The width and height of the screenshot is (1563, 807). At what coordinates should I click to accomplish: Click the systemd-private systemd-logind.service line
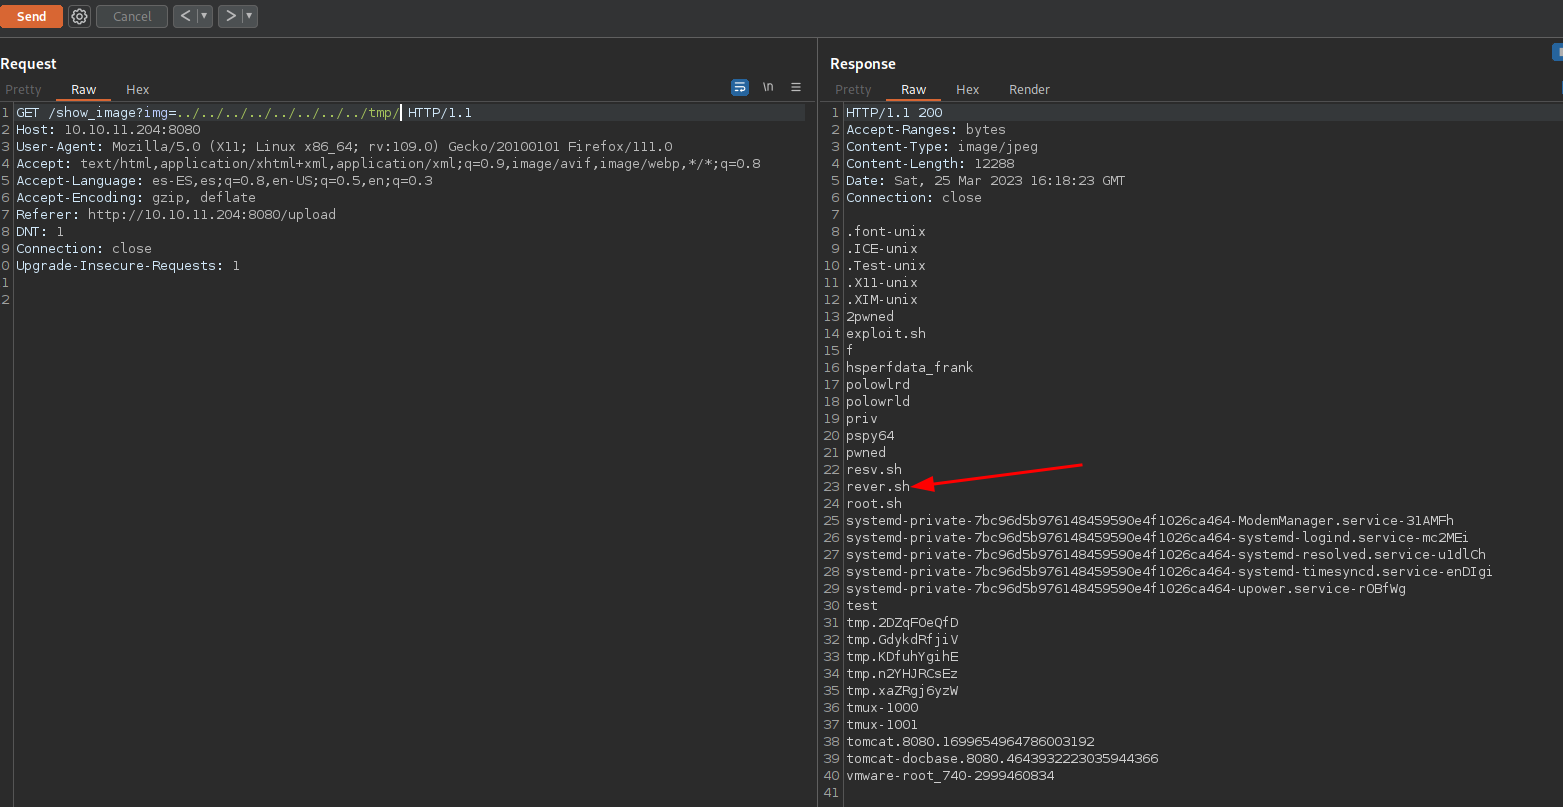[1158, 538]
